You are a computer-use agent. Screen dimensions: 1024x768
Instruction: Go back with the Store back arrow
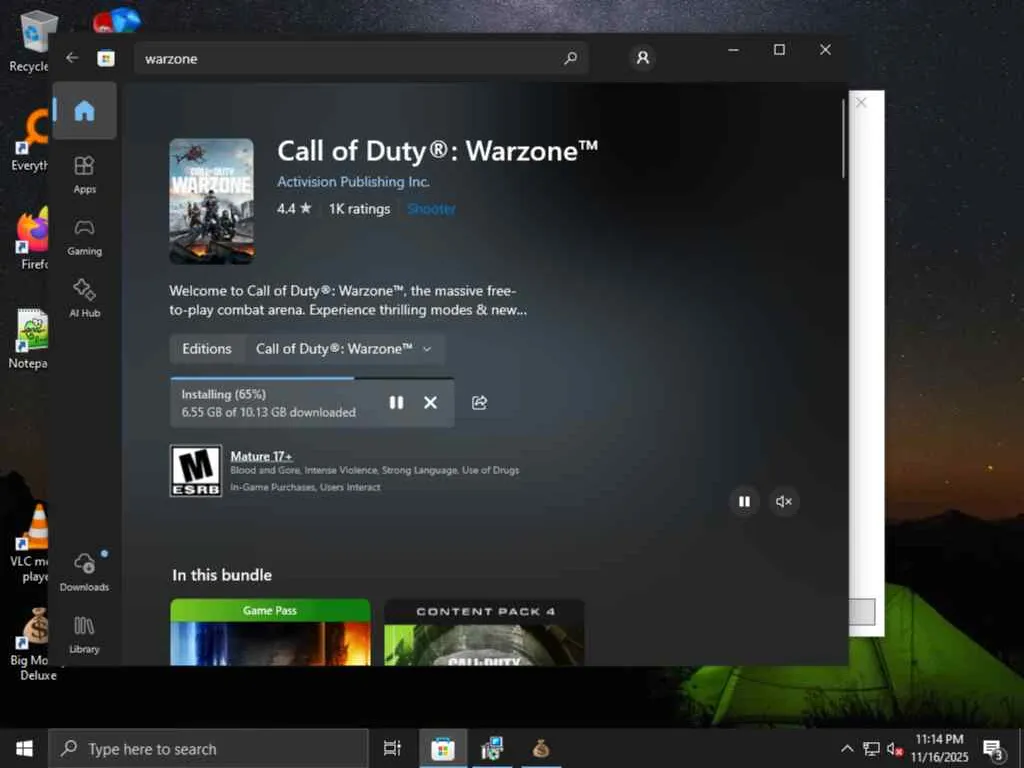(72, 58)
